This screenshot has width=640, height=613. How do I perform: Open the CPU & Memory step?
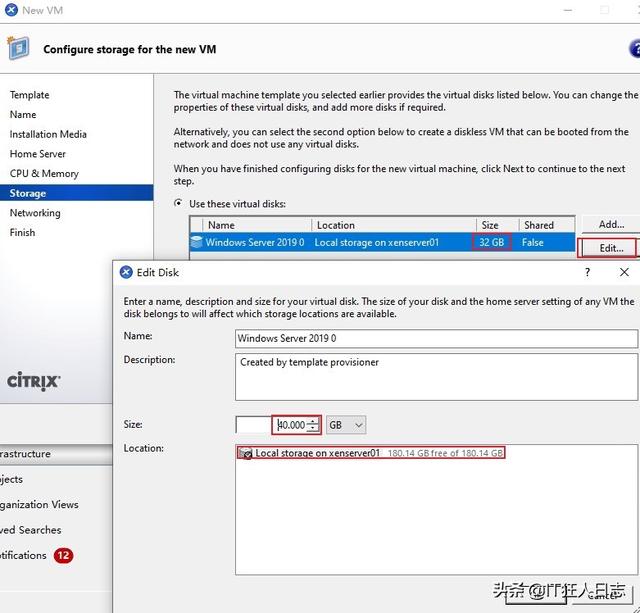coord(44,173)
